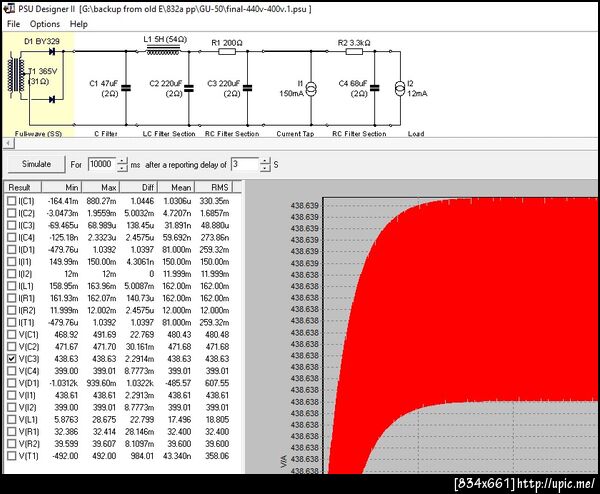Tick the I(R1) result checkbox

pyautogui.click(x=12, y=298)
